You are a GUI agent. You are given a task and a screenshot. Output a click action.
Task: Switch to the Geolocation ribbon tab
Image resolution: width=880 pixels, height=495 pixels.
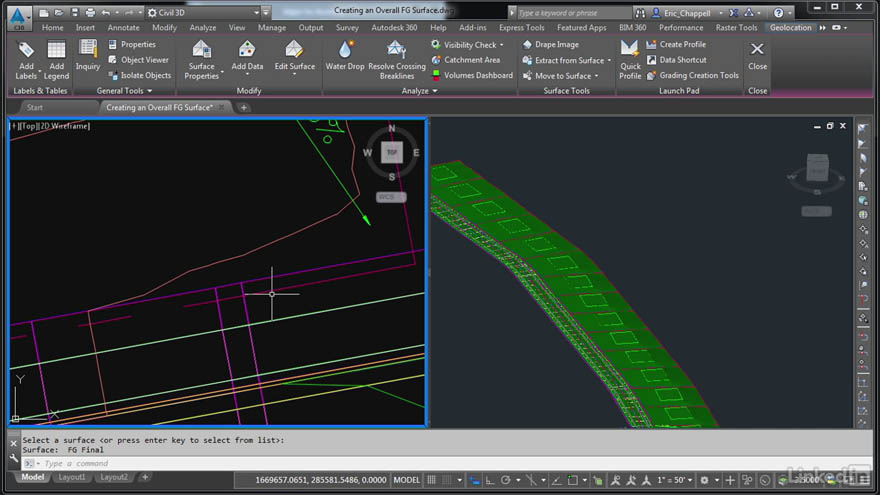click(790, 28)
